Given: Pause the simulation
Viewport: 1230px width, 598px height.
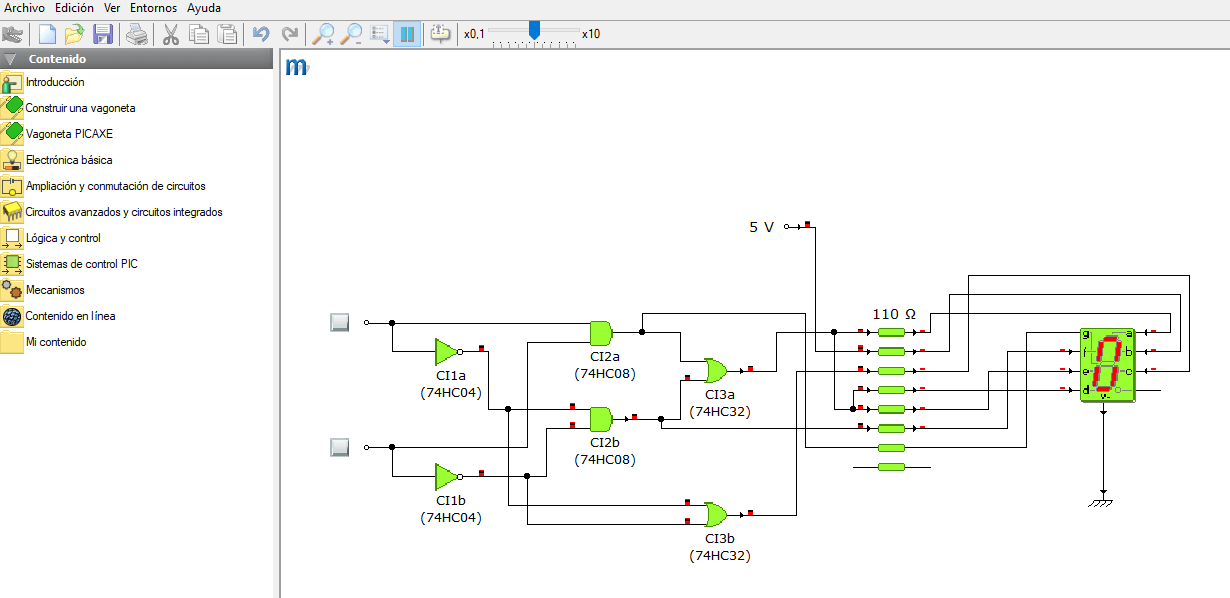Looking at the screenshot, I should pyautogui.click(x=407, y=34).
